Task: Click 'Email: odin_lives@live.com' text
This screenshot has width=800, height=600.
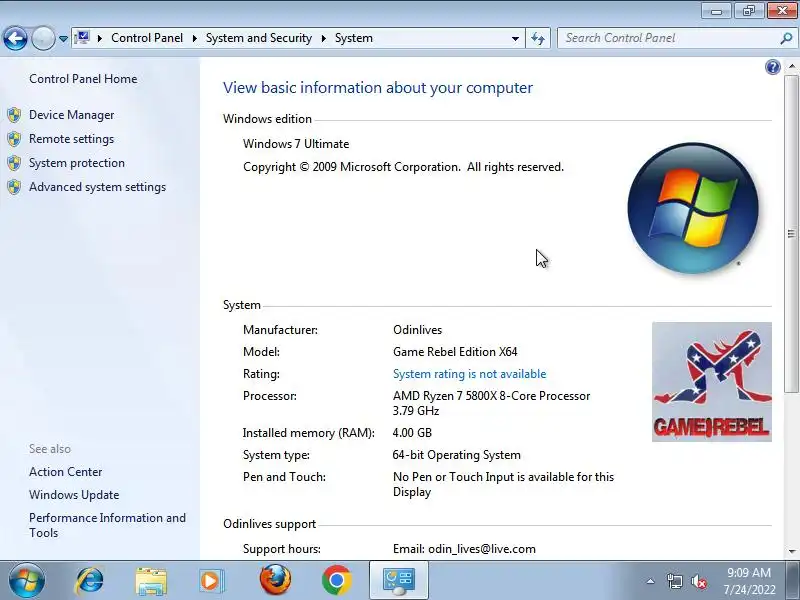Action: [x=464, y=549]
